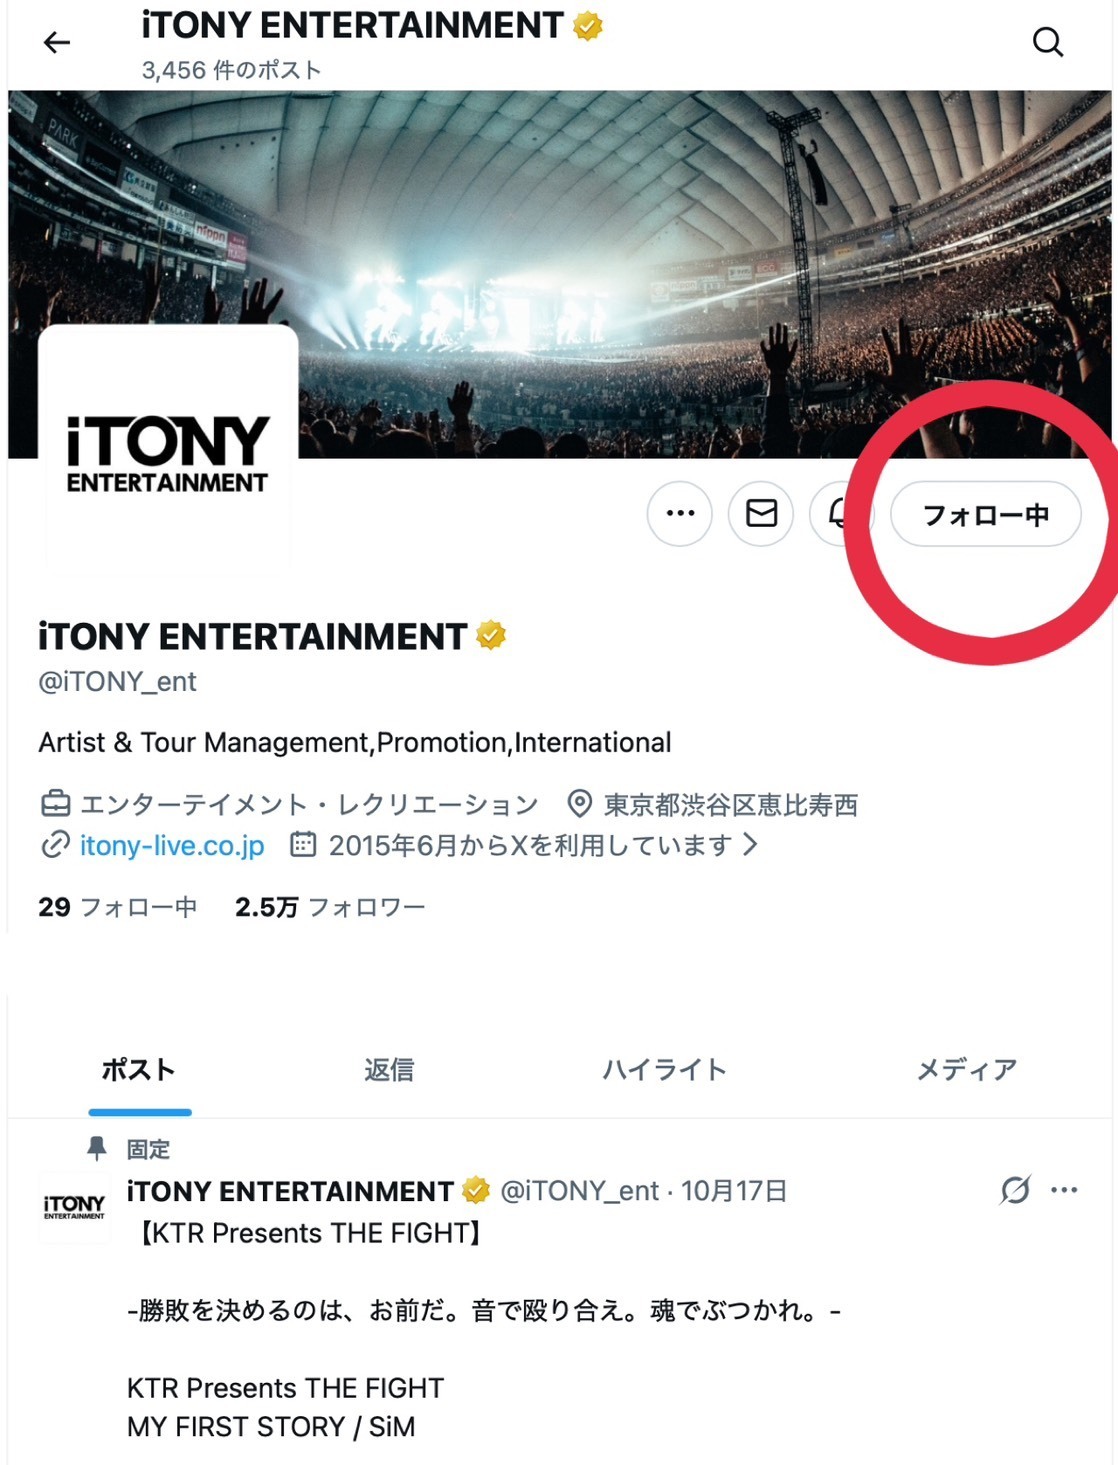The image size is (1118, 1465).
Task: Click the gold verified badge beside profile name
Action: tap(491, 636)
